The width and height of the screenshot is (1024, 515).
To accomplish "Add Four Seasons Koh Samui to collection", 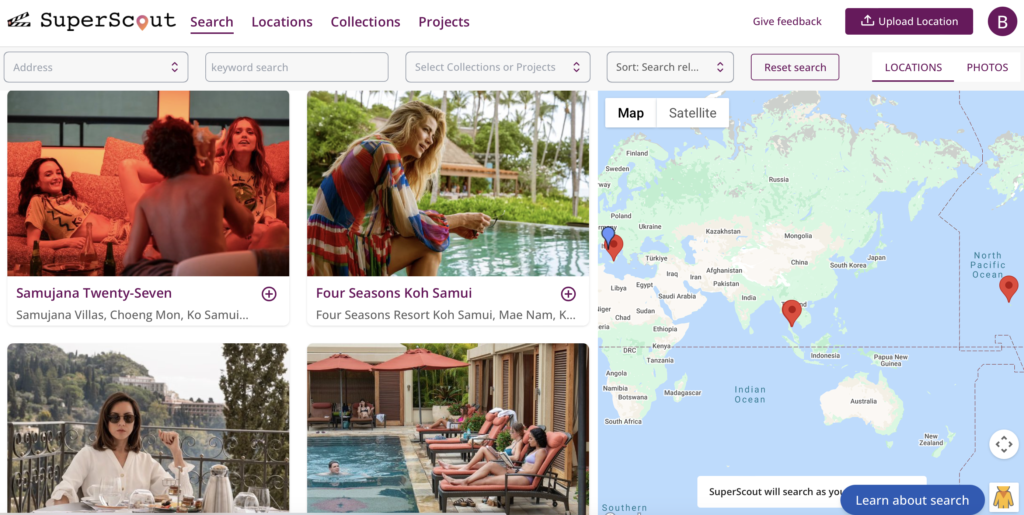I will coord(568,294).
